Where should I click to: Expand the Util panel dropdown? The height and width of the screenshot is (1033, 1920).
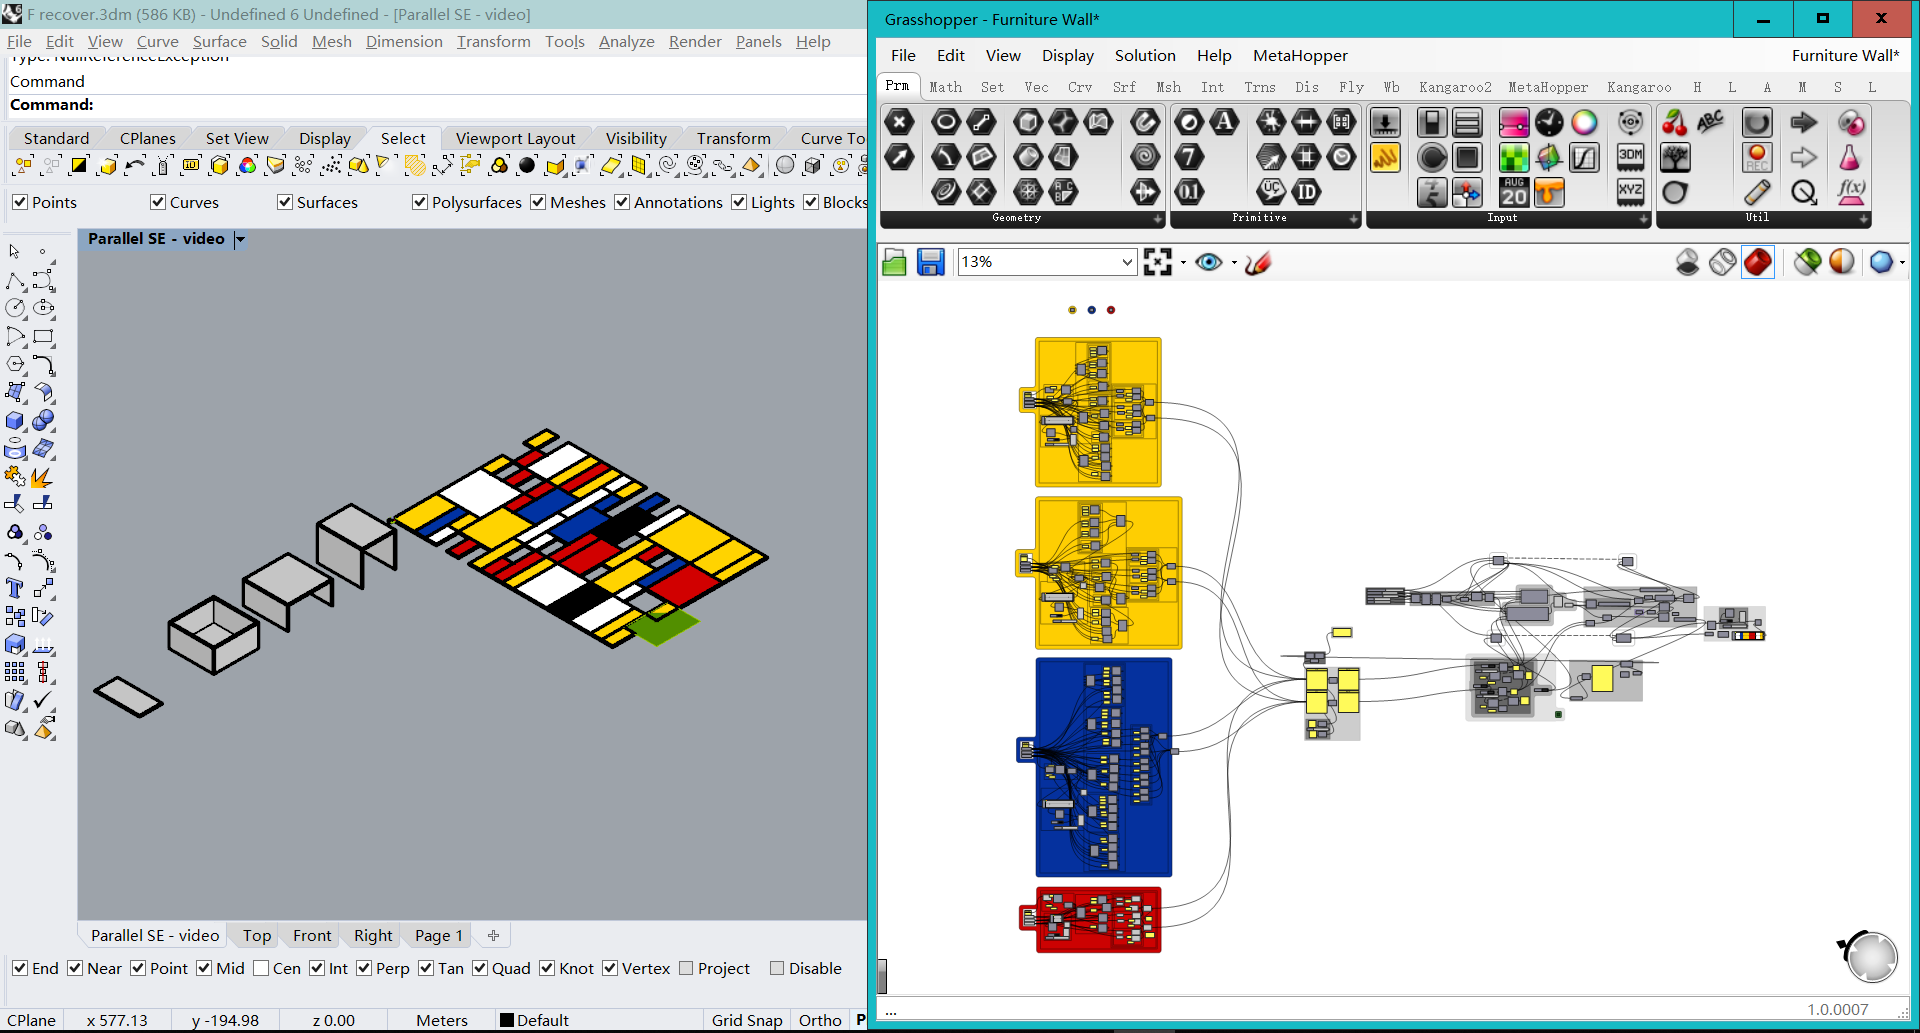coord(1863,218)
